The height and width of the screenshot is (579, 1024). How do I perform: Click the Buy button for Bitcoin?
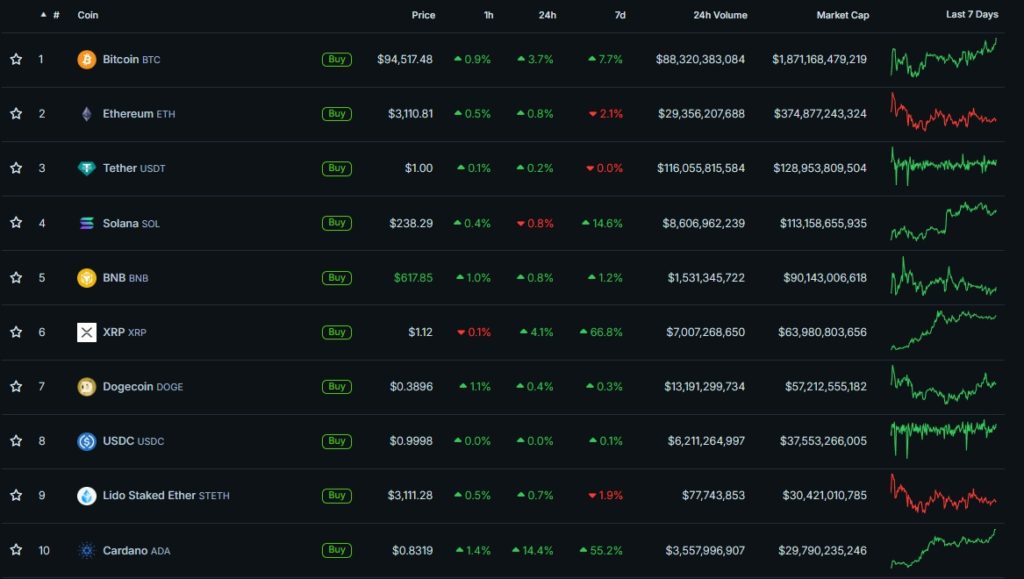point(336,59)
